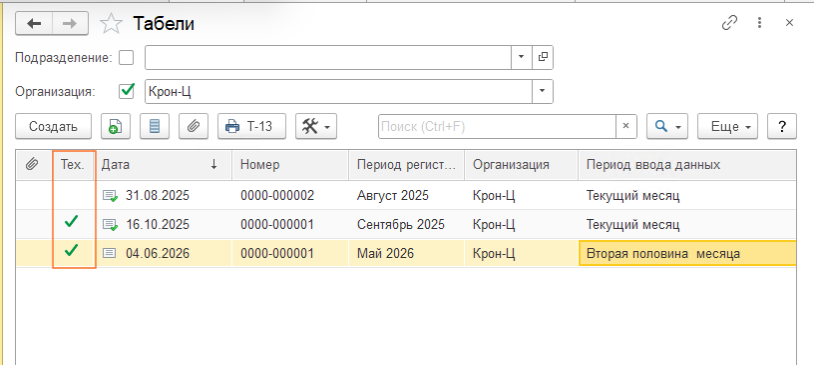Image resolution: width=814 pixels, height=365 pixels.
Task: Open the Еще menu
Action: 727,126
